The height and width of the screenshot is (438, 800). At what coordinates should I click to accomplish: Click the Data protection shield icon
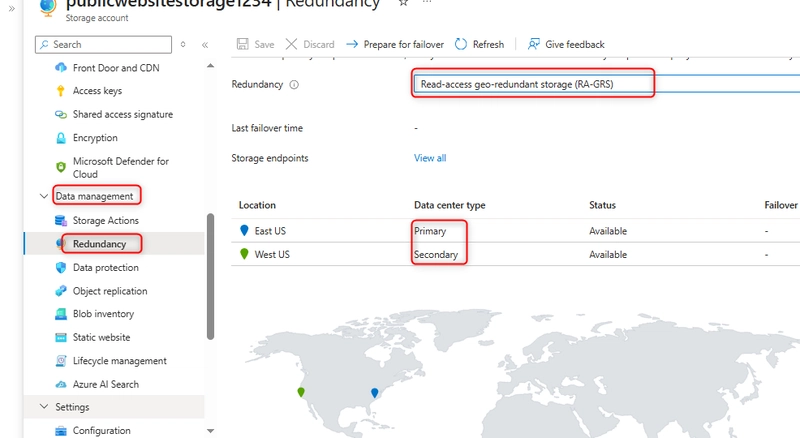coord(61,267)
